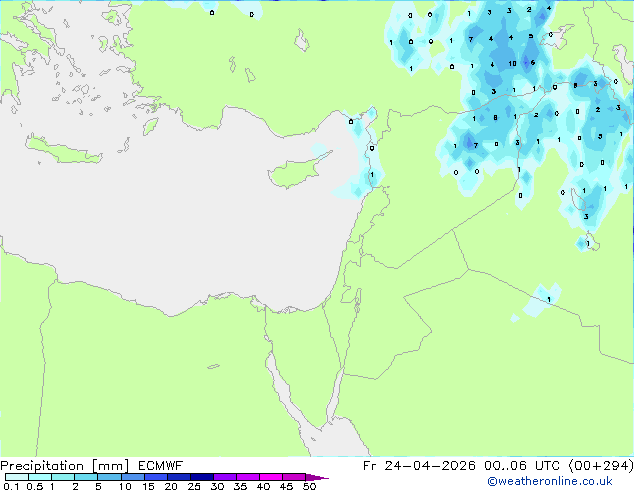Click the '30' legend scale label
This screenshot has width=634, height=490.
tap(217, 486)
